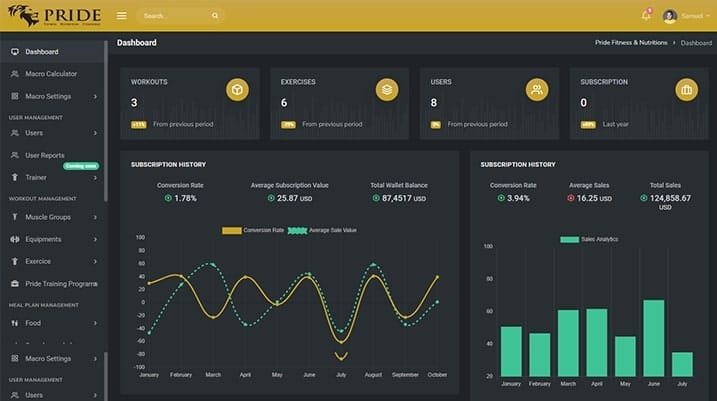Click the Users card people icon
This screenshot has height=401, width=717.
click(x=537, y=90)
